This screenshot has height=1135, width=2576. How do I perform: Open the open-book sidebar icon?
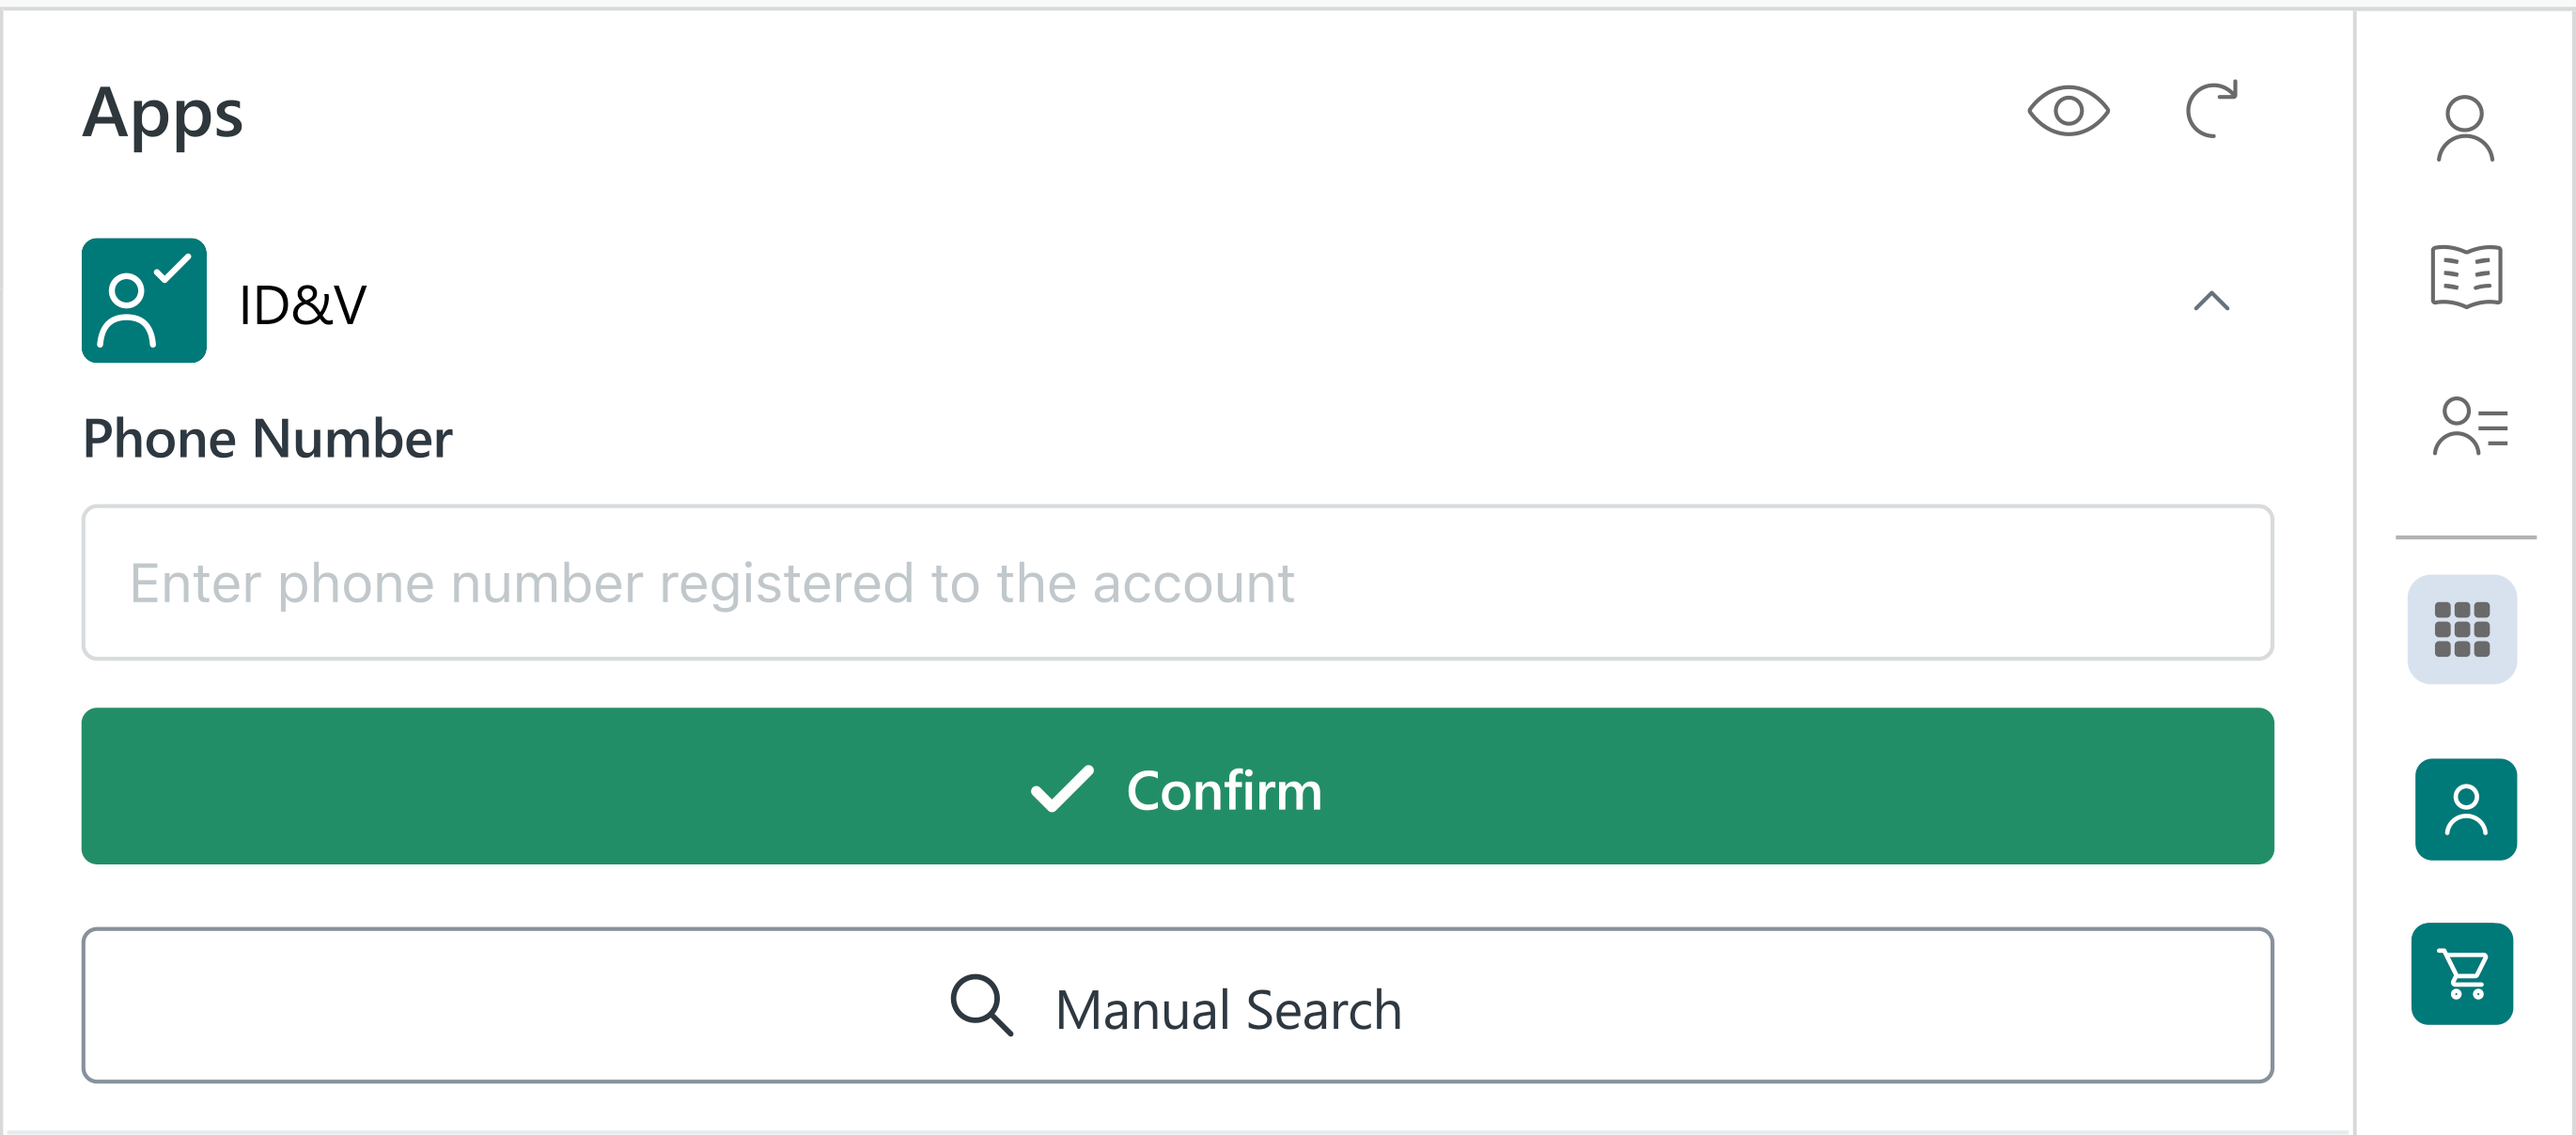(x=2466, y=276)
